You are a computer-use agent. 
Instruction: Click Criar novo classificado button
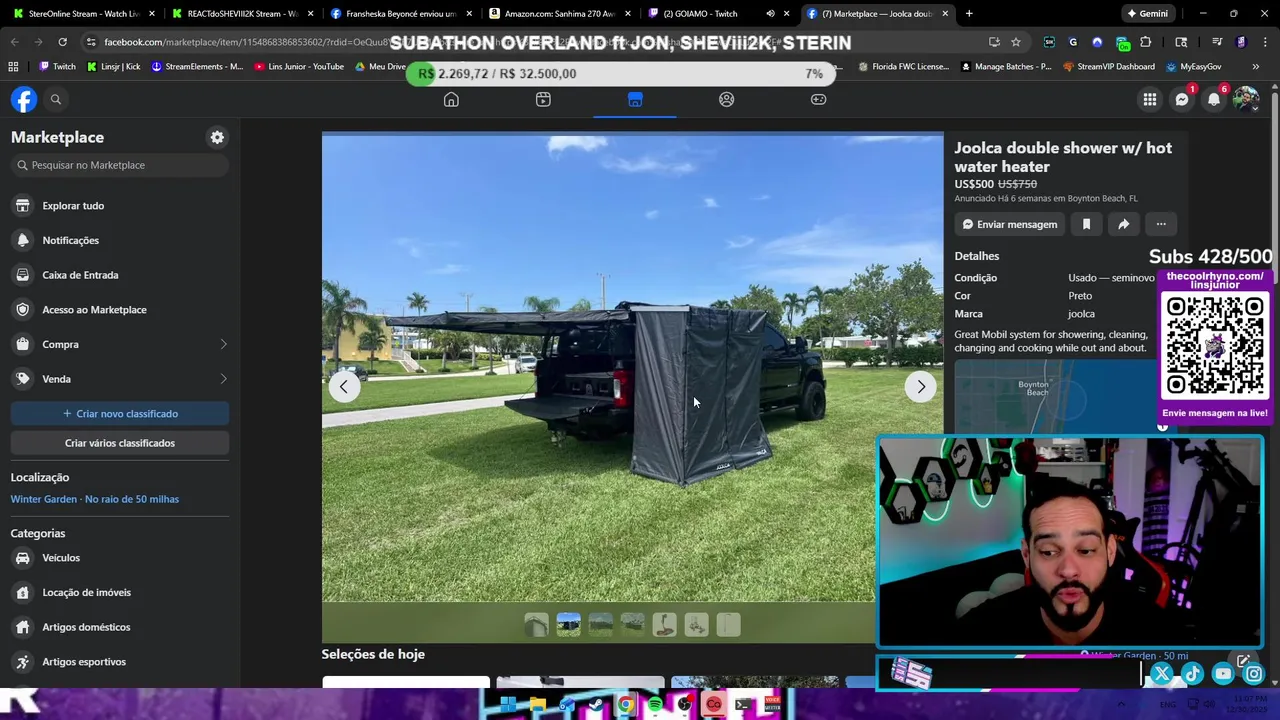[x=120, y=413]
